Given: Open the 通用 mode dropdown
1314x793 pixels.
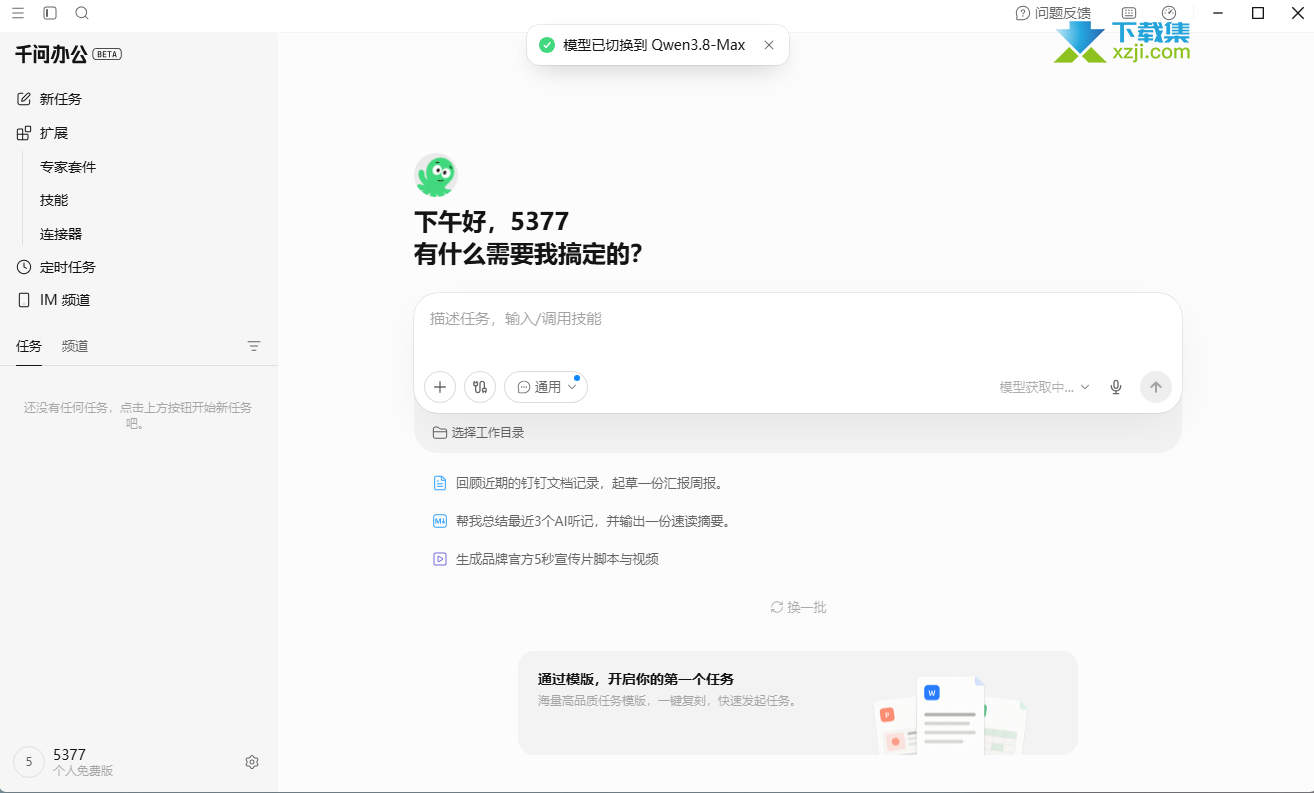Looking at the screenshot, I should click(546, 387).
